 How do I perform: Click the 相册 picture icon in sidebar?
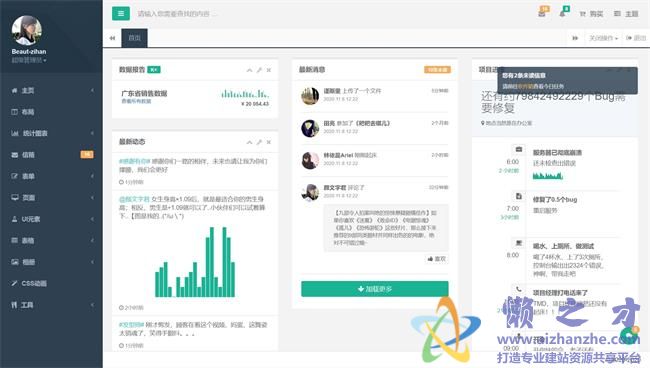click(15, 262)
